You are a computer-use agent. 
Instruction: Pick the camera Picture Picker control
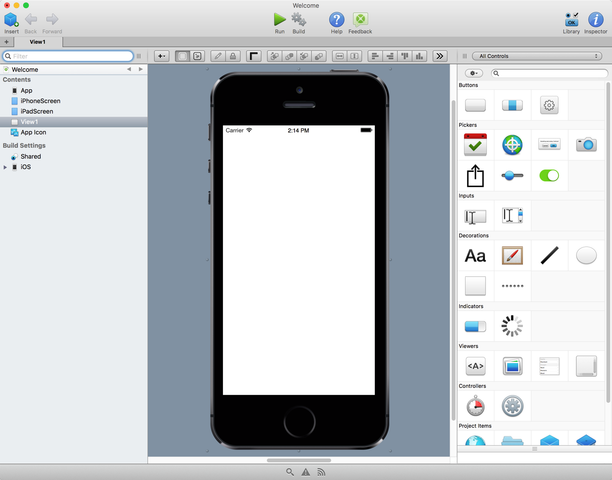coord(586,145)
